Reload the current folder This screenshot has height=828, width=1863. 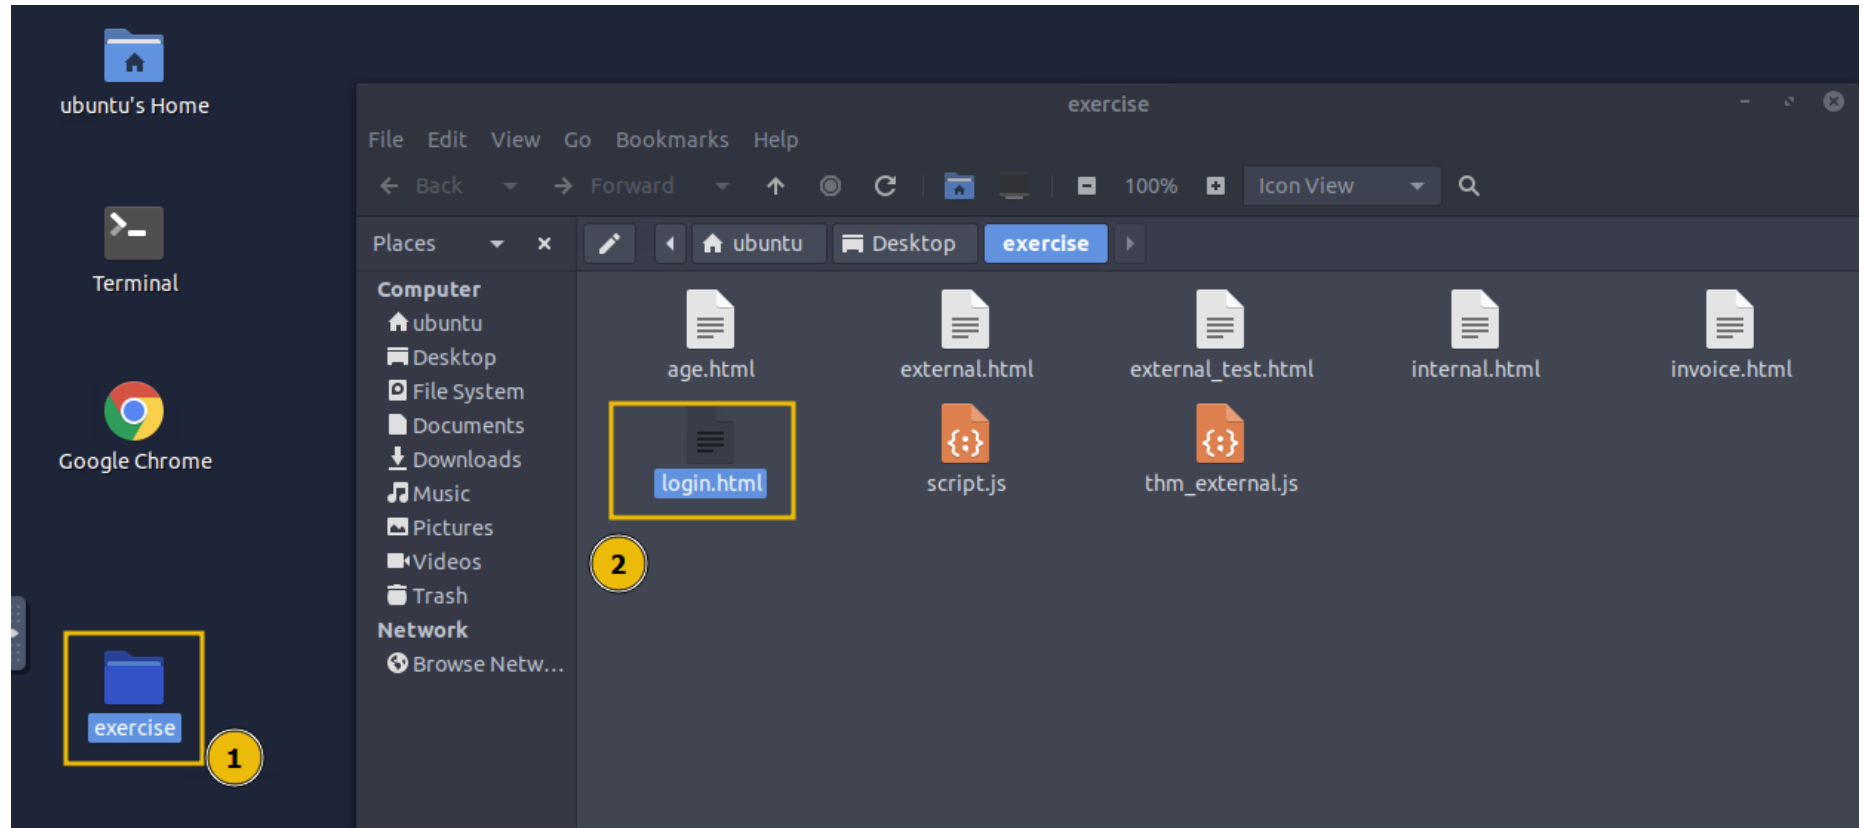(x=885, y=186)
